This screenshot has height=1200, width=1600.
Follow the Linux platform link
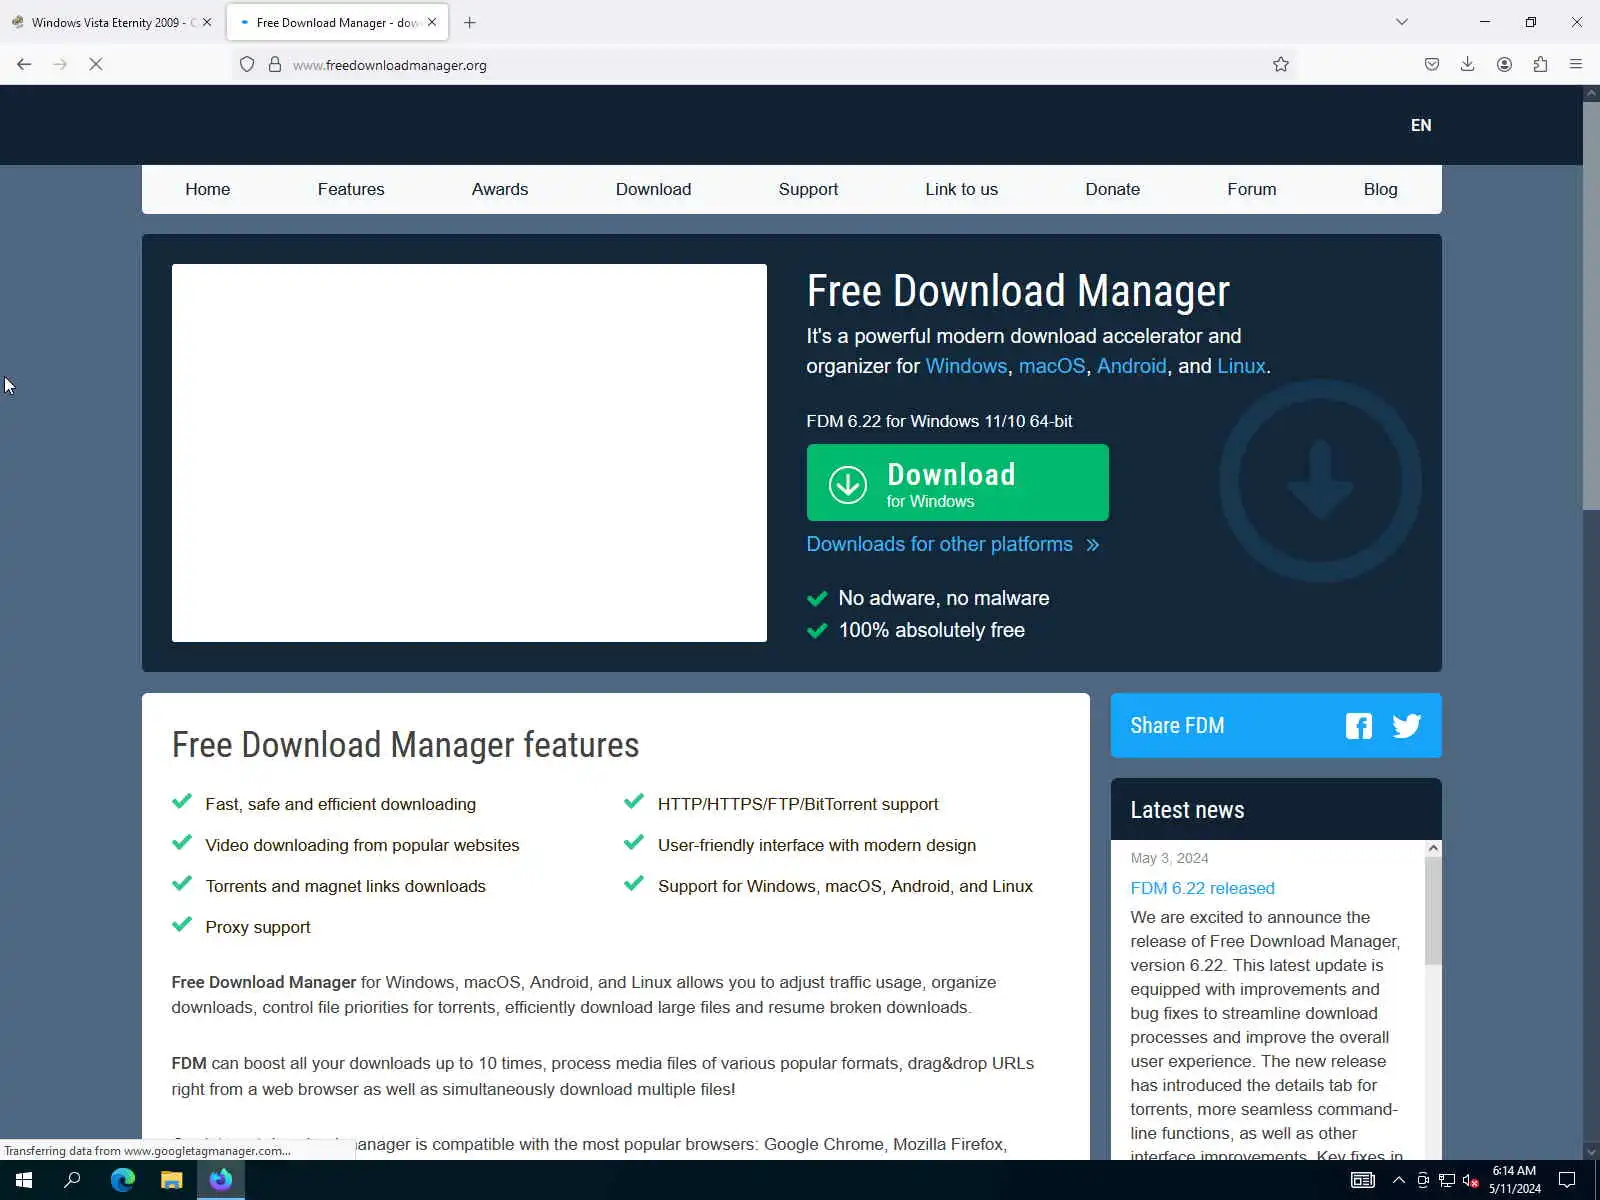click(1241, 366)
